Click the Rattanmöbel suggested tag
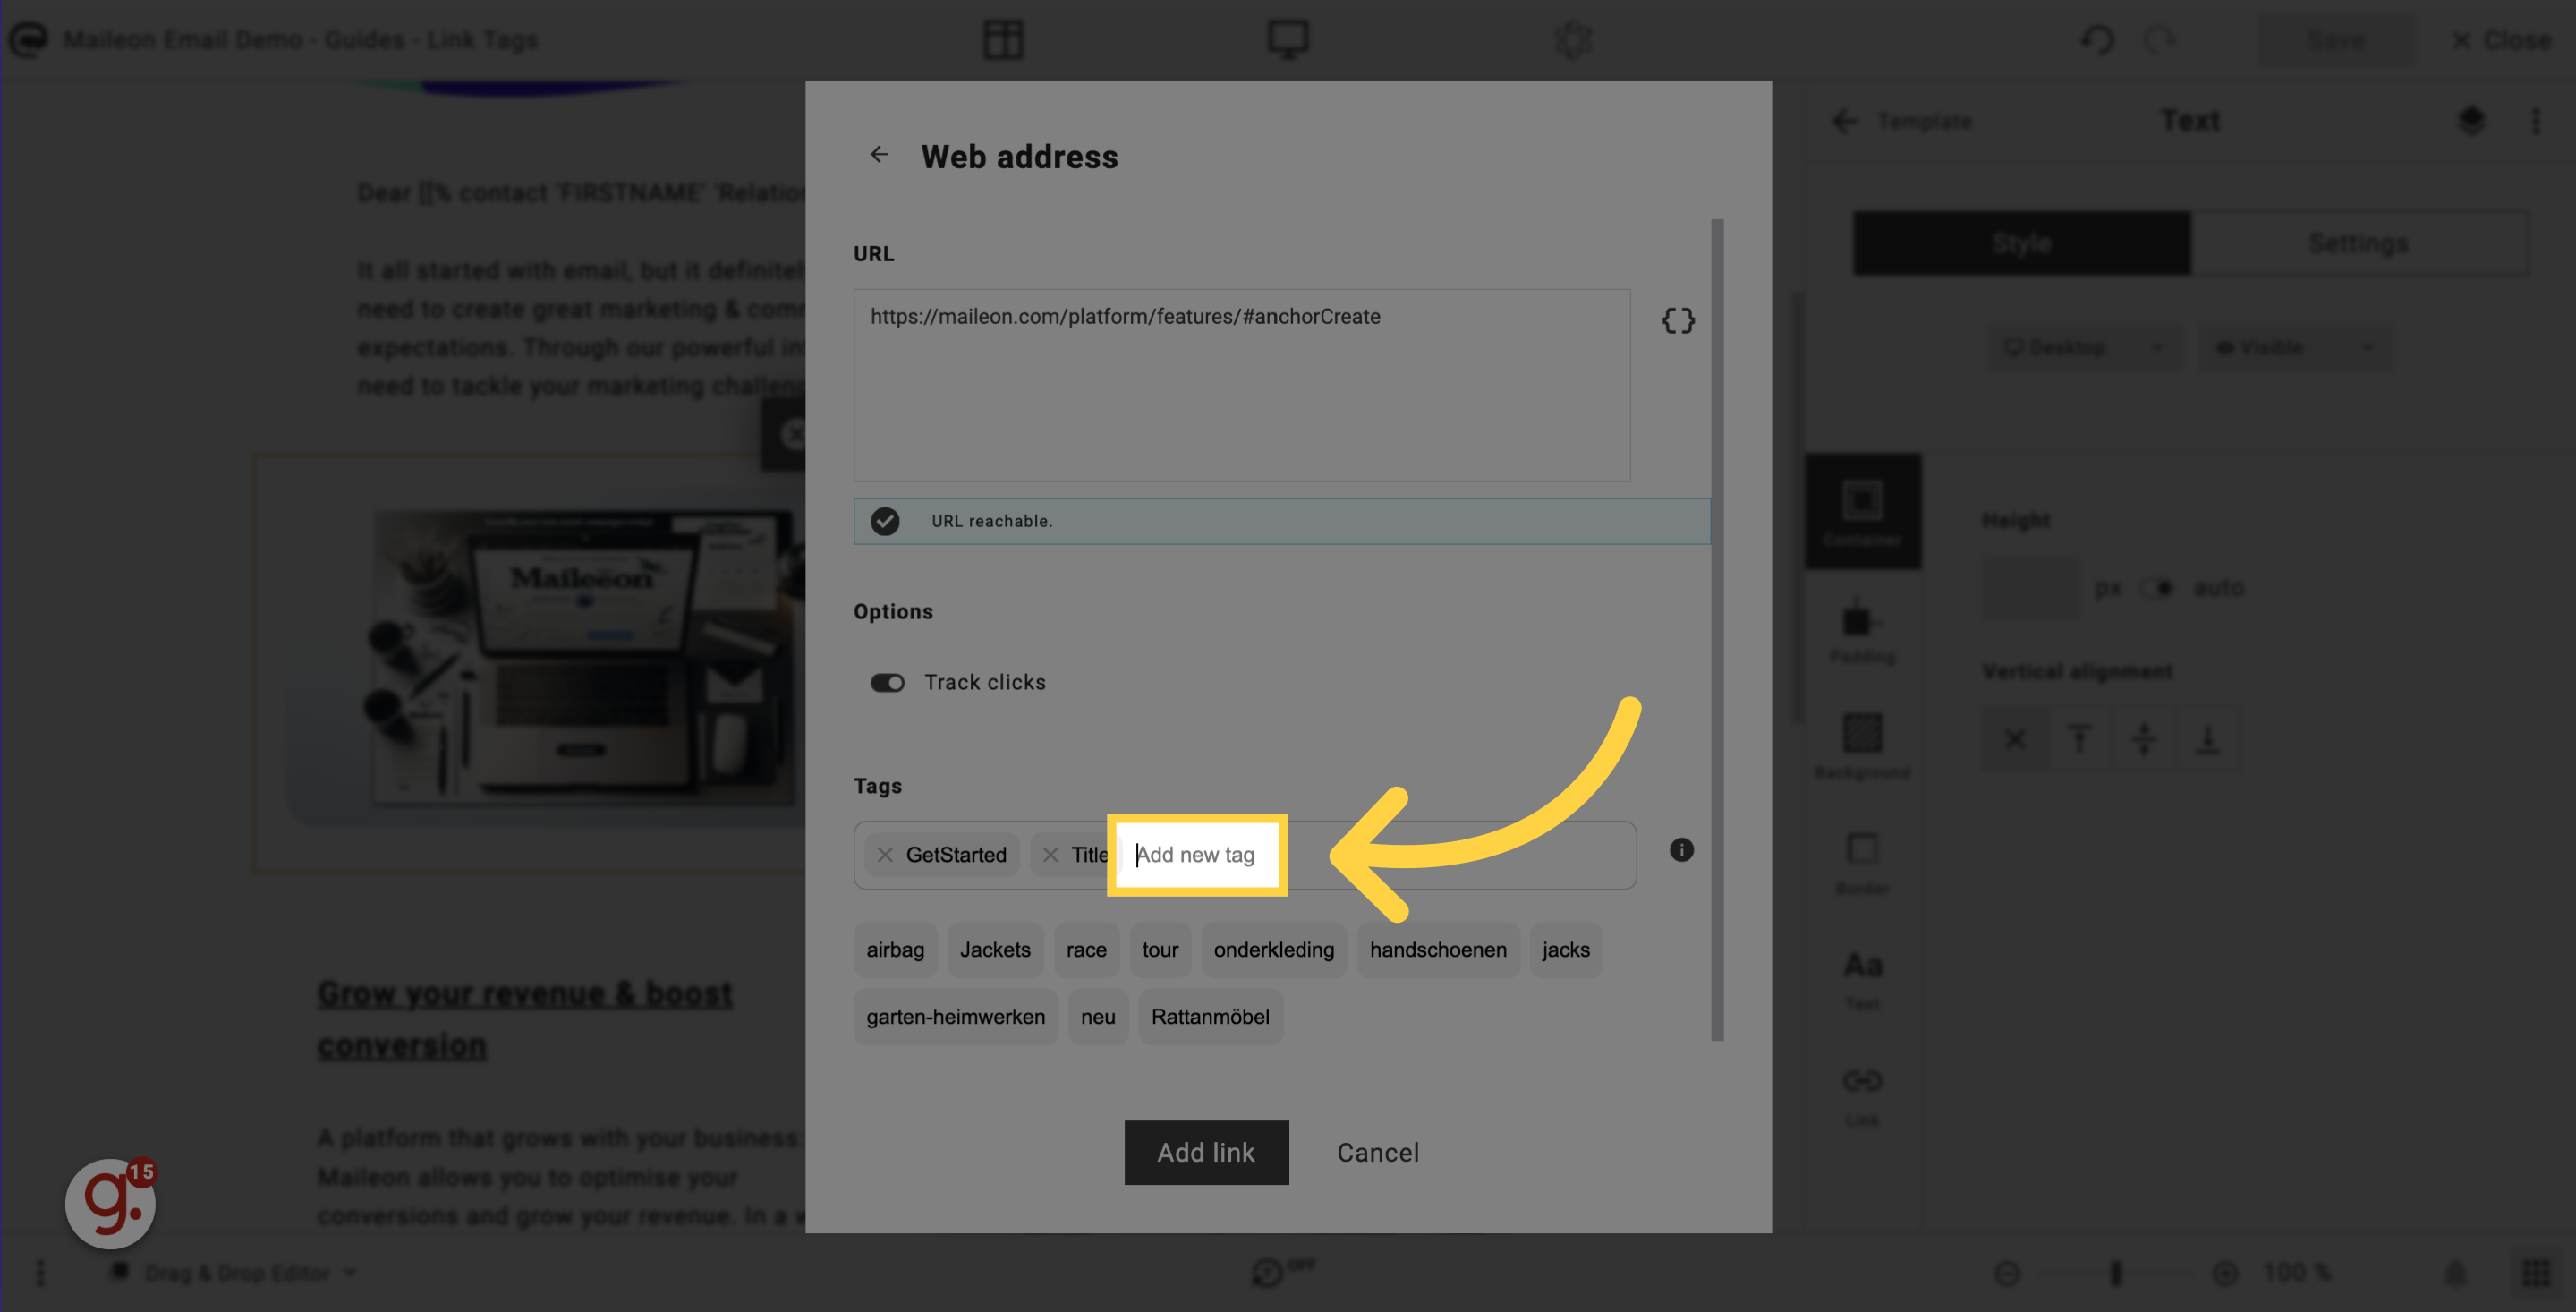 point(1210,1016)
